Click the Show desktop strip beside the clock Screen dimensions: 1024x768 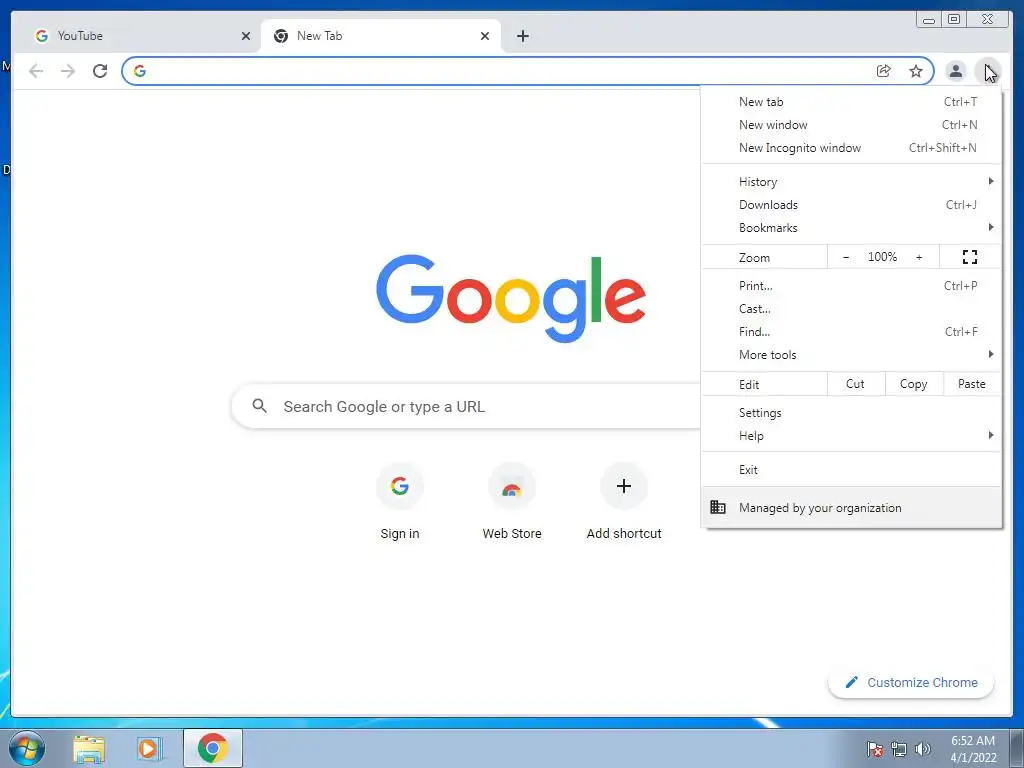[x=1016, y=748]
